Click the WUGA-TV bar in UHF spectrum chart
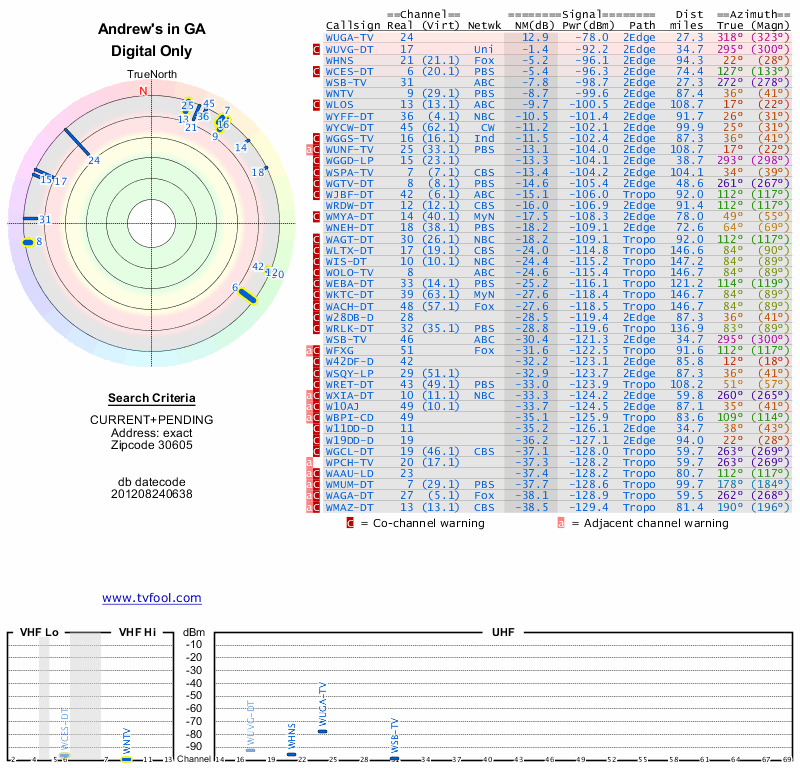 pyautogui.click(x=322, y=731)
